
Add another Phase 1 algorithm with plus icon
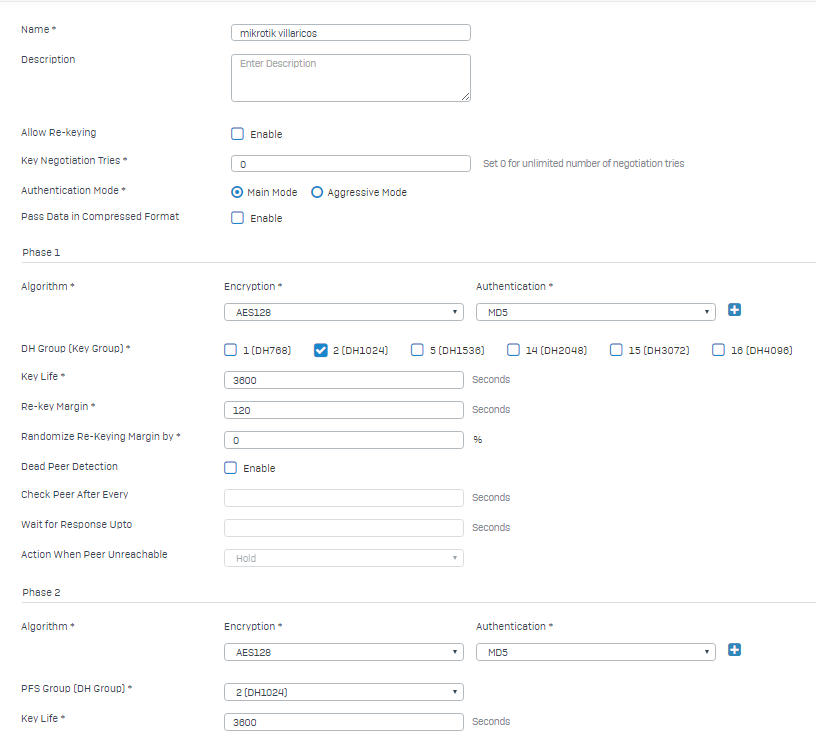point(734,310)
